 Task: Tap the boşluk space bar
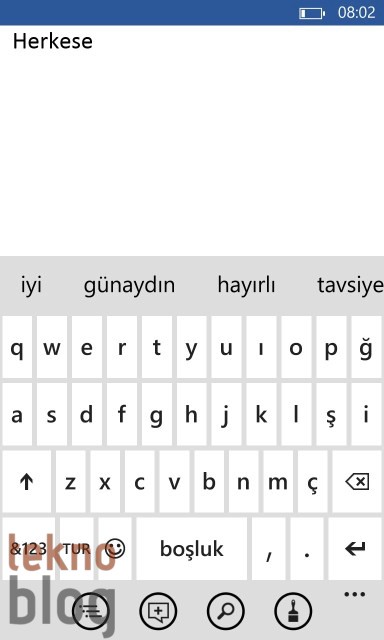coord(191,549)
